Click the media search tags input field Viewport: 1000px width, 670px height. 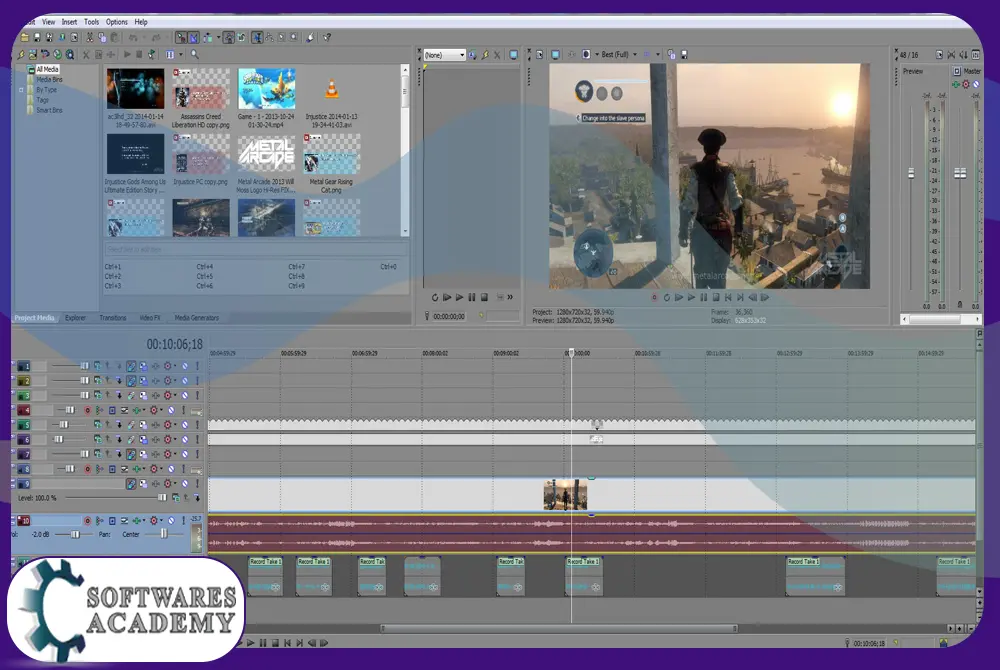click(255, 249)
